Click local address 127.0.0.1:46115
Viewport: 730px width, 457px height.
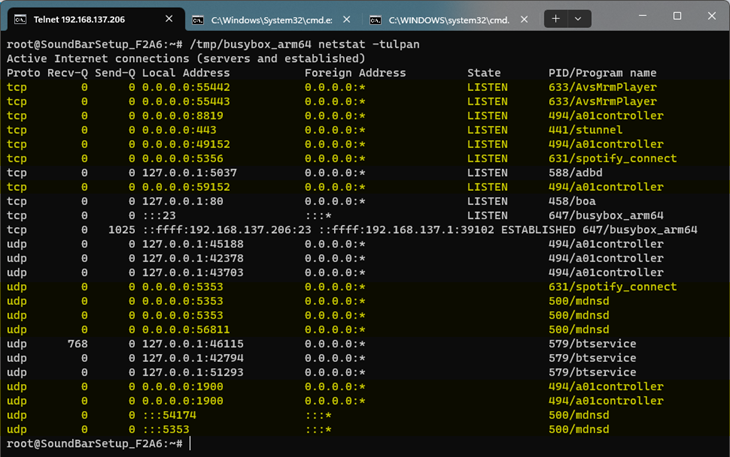pyautogui.click(x=193, y=344)
